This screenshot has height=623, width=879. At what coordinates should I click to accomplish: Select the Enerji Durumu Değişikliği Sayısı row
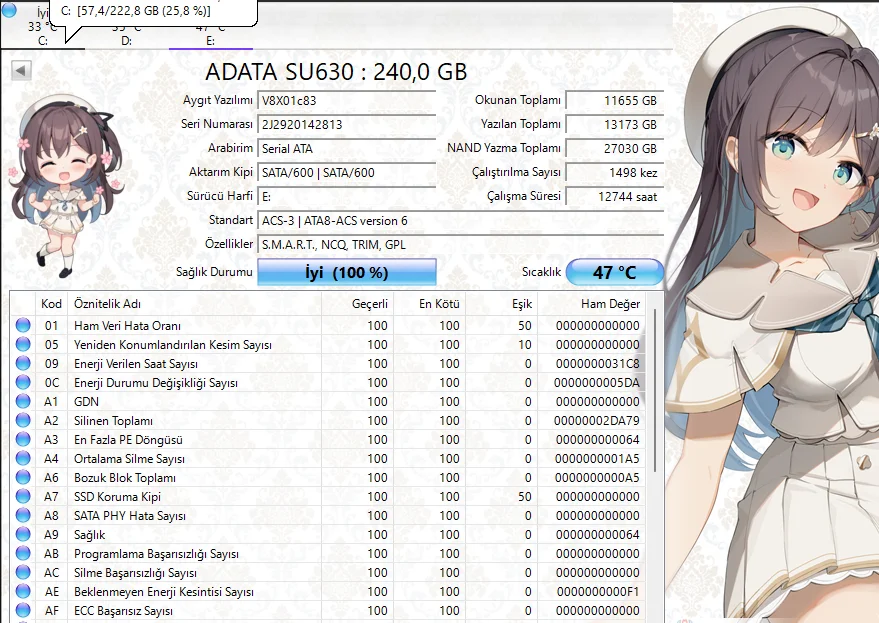[328, 382]
